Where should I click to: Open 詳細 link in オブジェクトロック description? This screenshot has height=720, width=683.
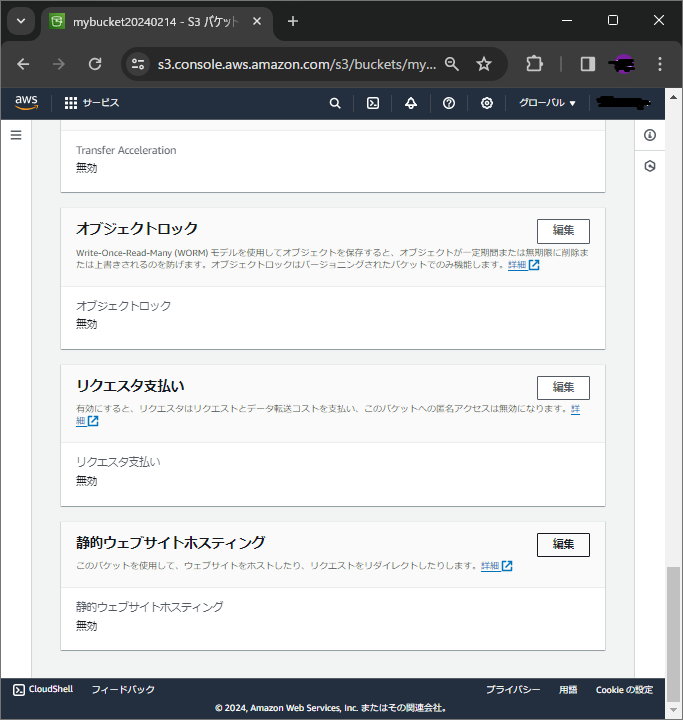click(x=524, y=265)
